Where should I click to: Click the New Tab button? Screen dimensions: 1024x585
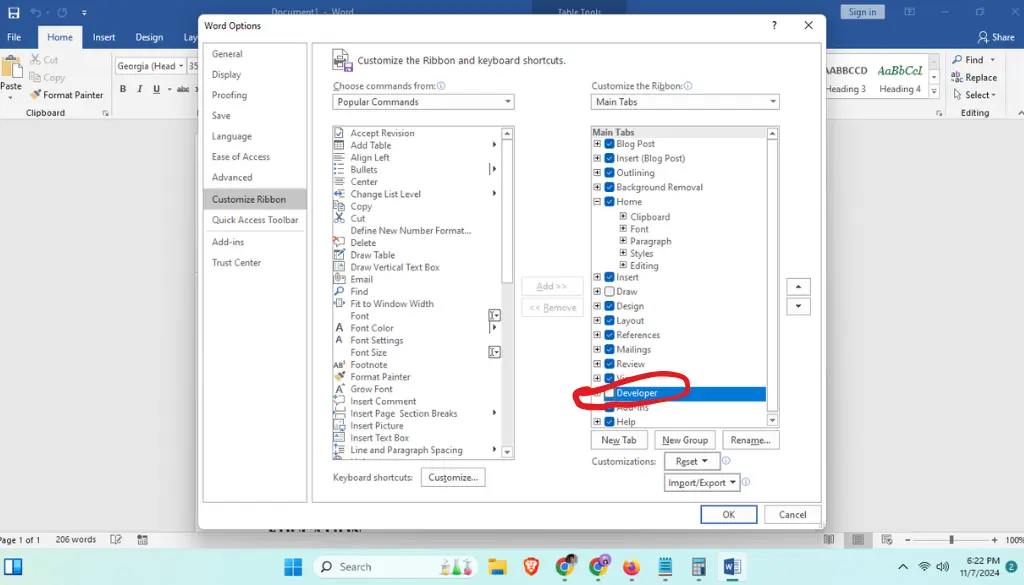tap(618, 440)
